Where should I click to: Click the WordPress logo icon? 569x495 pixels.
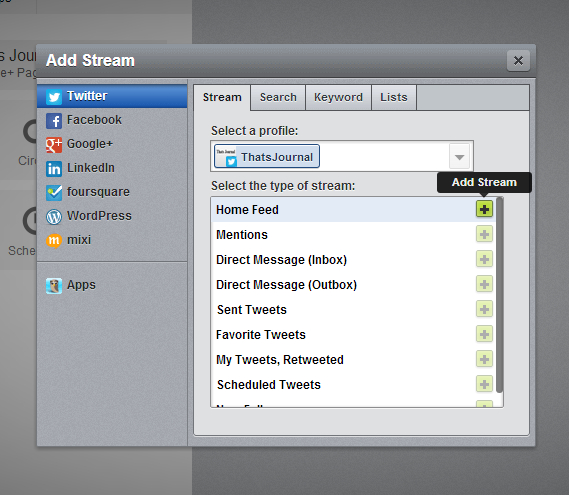[54, 216]
